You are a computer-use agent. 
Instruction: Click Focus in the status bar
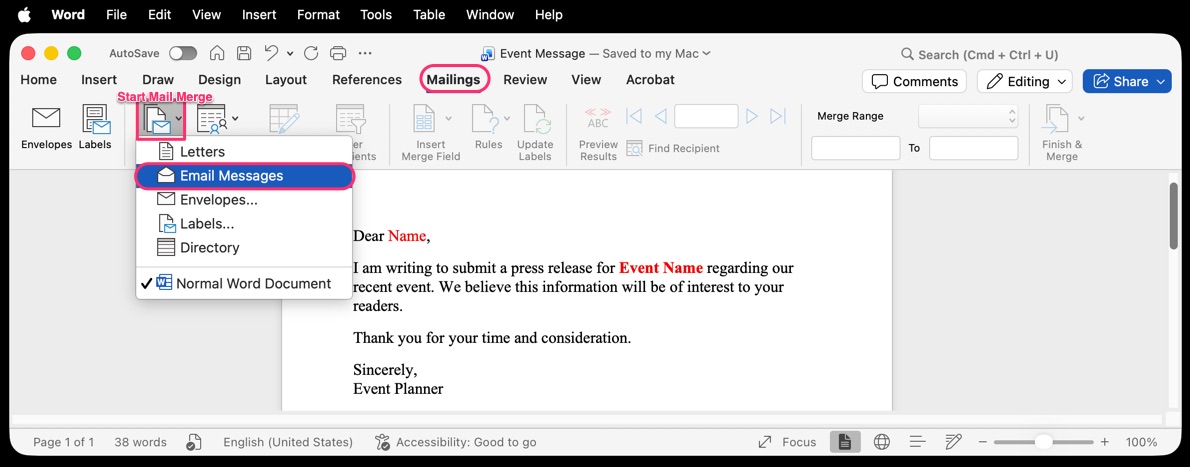(788, 442)
